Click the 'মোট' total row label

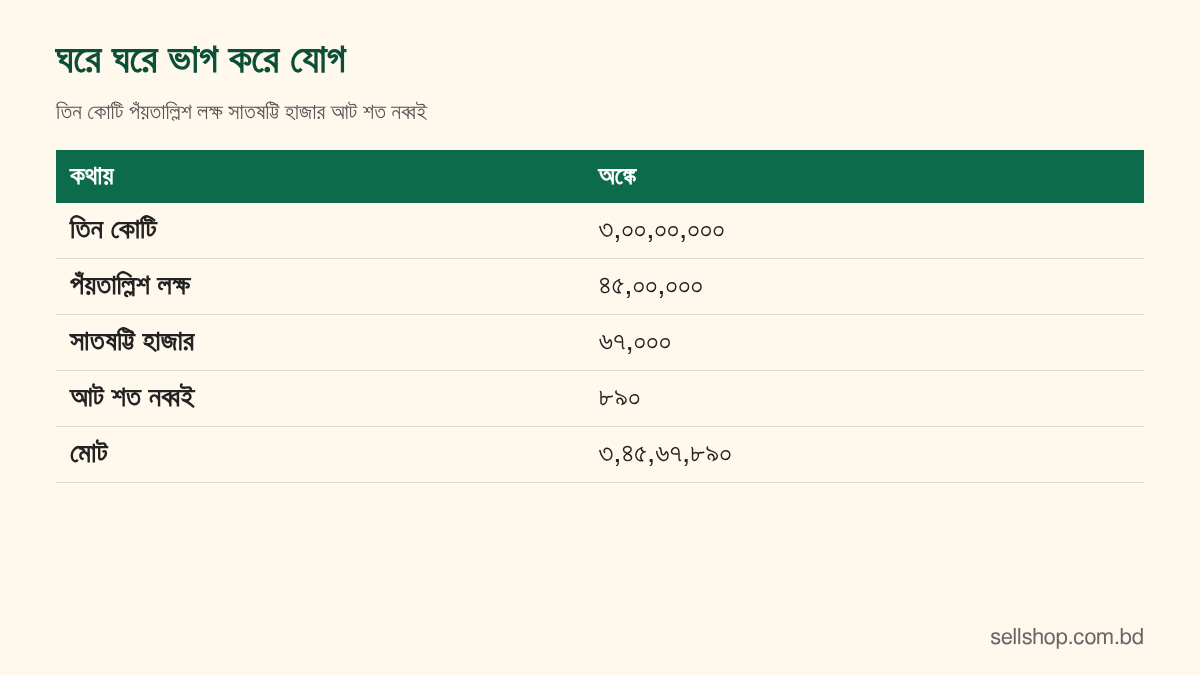[x=89, y=454]
